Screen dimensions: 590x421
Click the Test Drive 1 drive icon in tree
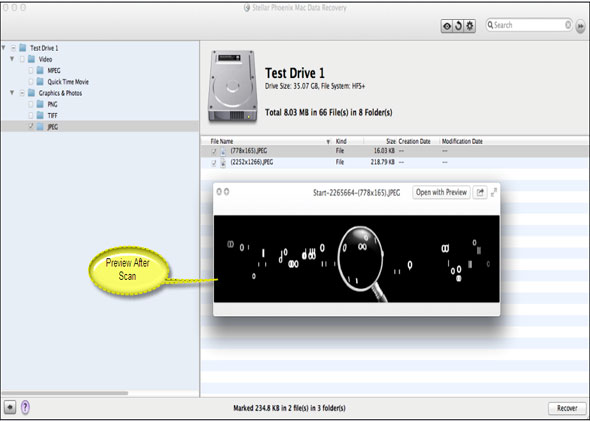(x=23, y=48)
